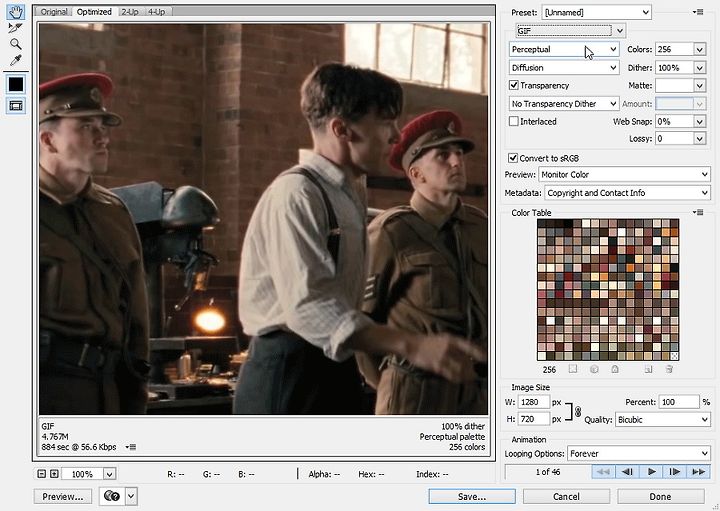Expand the Colors count dropdown arrow
The height and width of the screenshot is (511, 720).
(x=699, y=49)
